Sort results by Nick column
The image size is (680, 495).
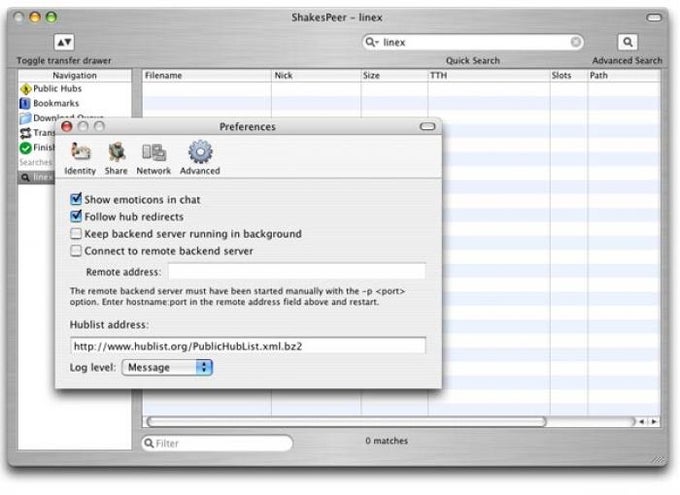[316, 75]
